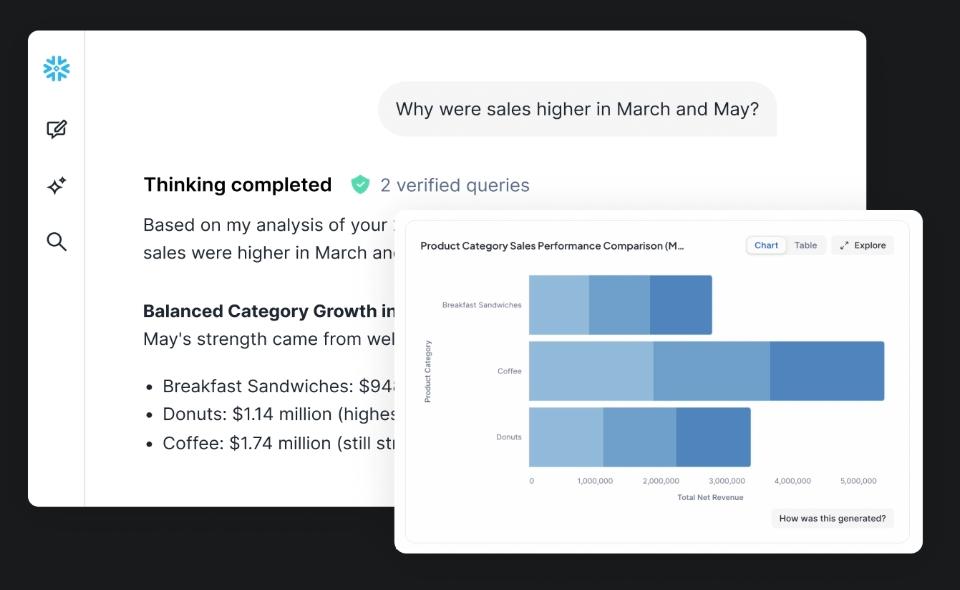Click the Donuts category axis label
The width and height of the screenshot is (960, 590).
point(508,437)
